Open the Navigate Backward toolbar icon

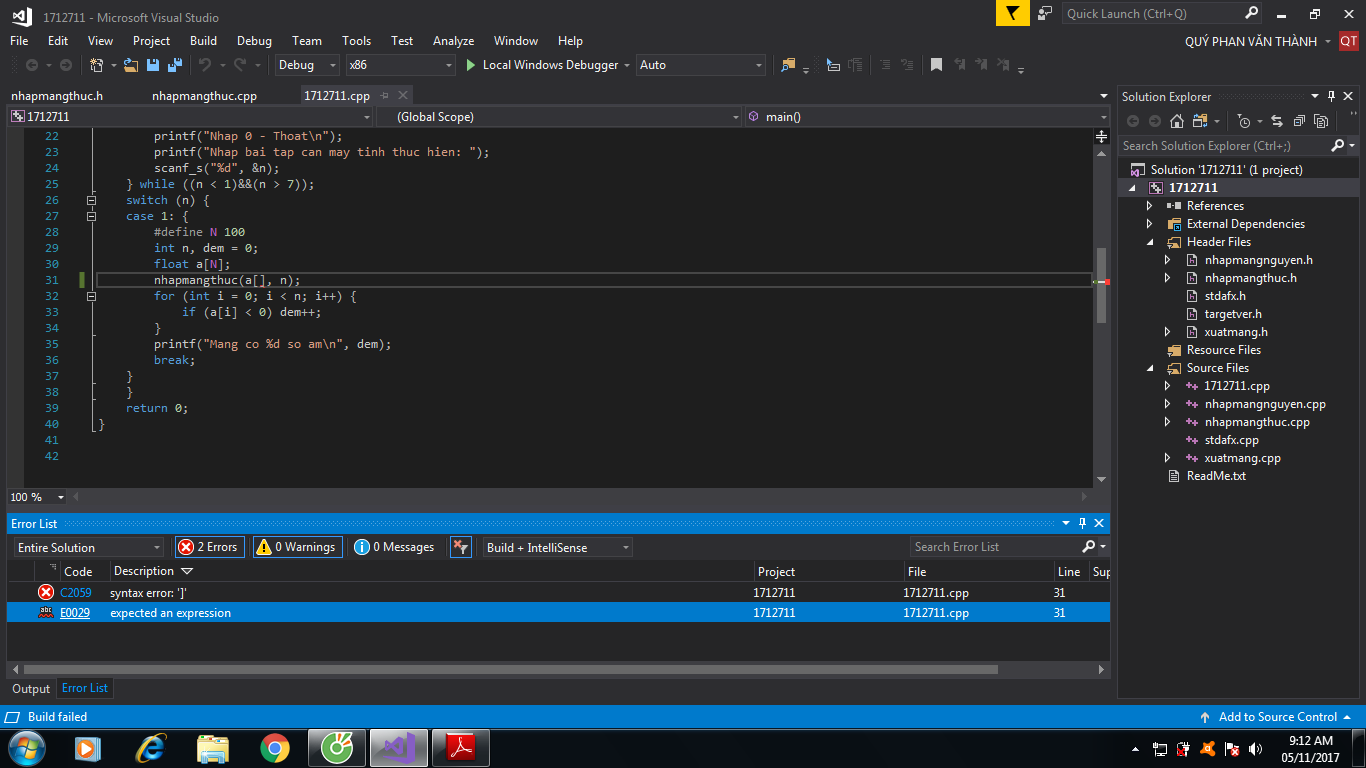[33, 65]
